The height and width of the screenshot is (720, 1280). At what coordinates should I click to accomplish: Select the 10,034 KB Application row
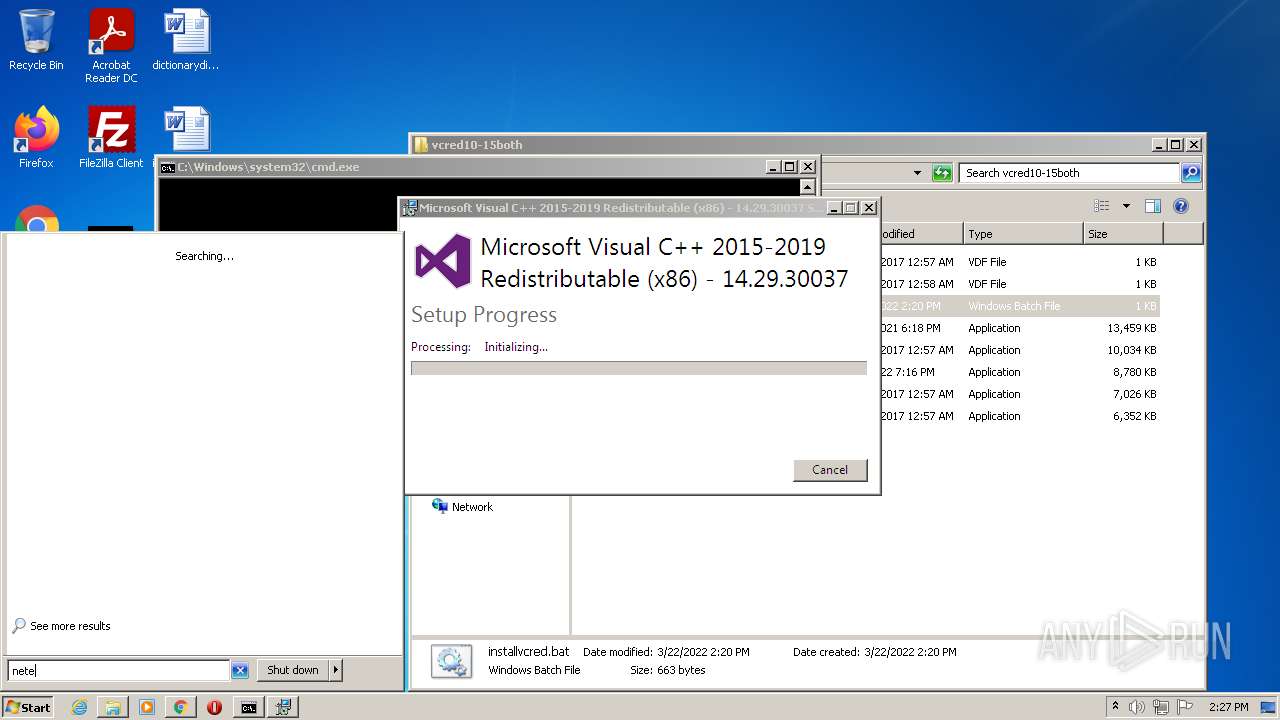tap(1019, 350)
